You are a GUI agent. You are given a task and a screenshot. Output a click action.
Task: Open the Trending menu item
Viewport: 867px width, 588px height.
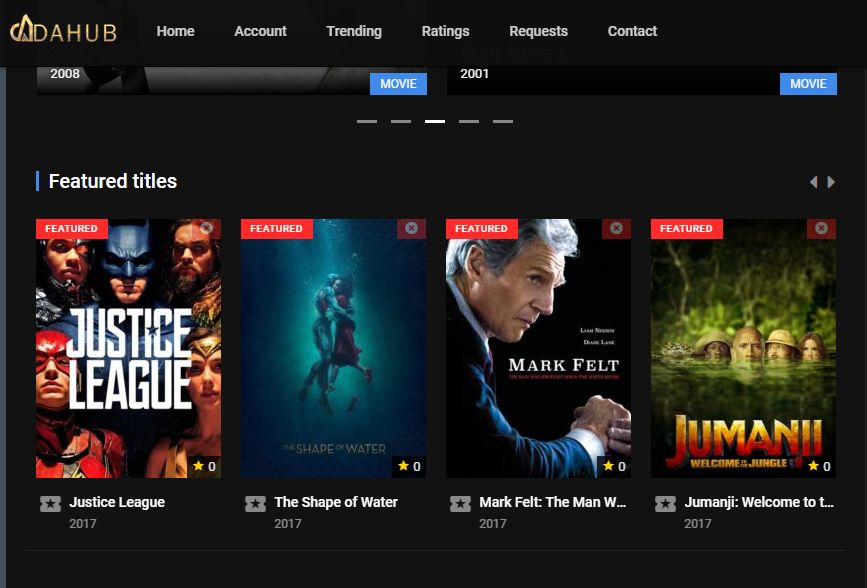354,31
